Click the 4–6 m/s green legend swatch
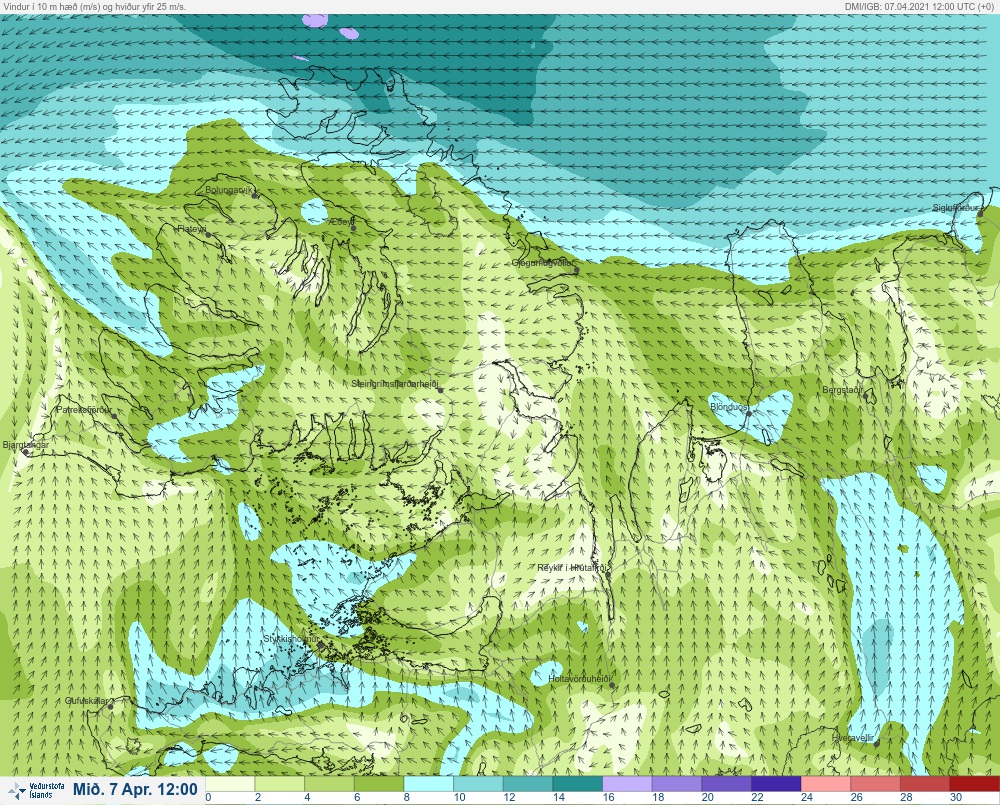 pos(330,784)
